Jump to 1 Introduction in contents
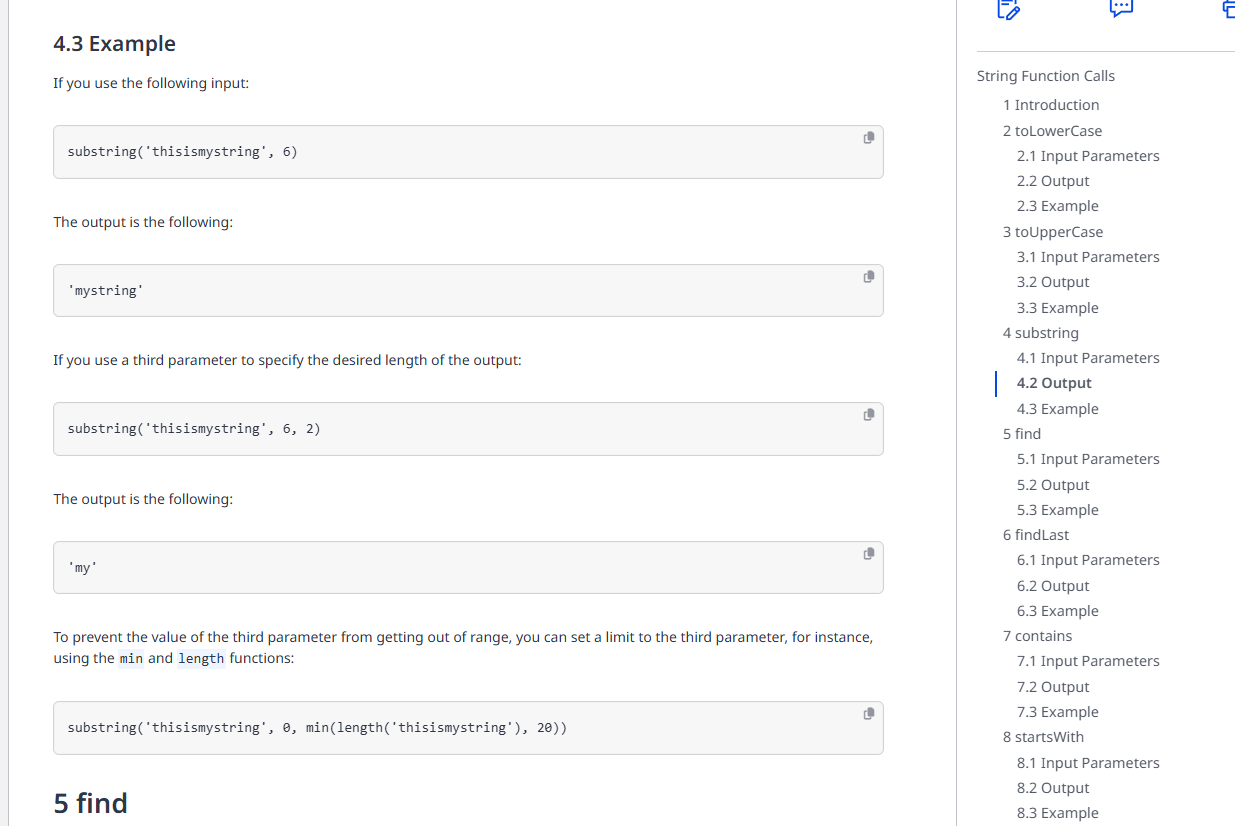Viewport: 1235px width, 826px height. 1051,105
